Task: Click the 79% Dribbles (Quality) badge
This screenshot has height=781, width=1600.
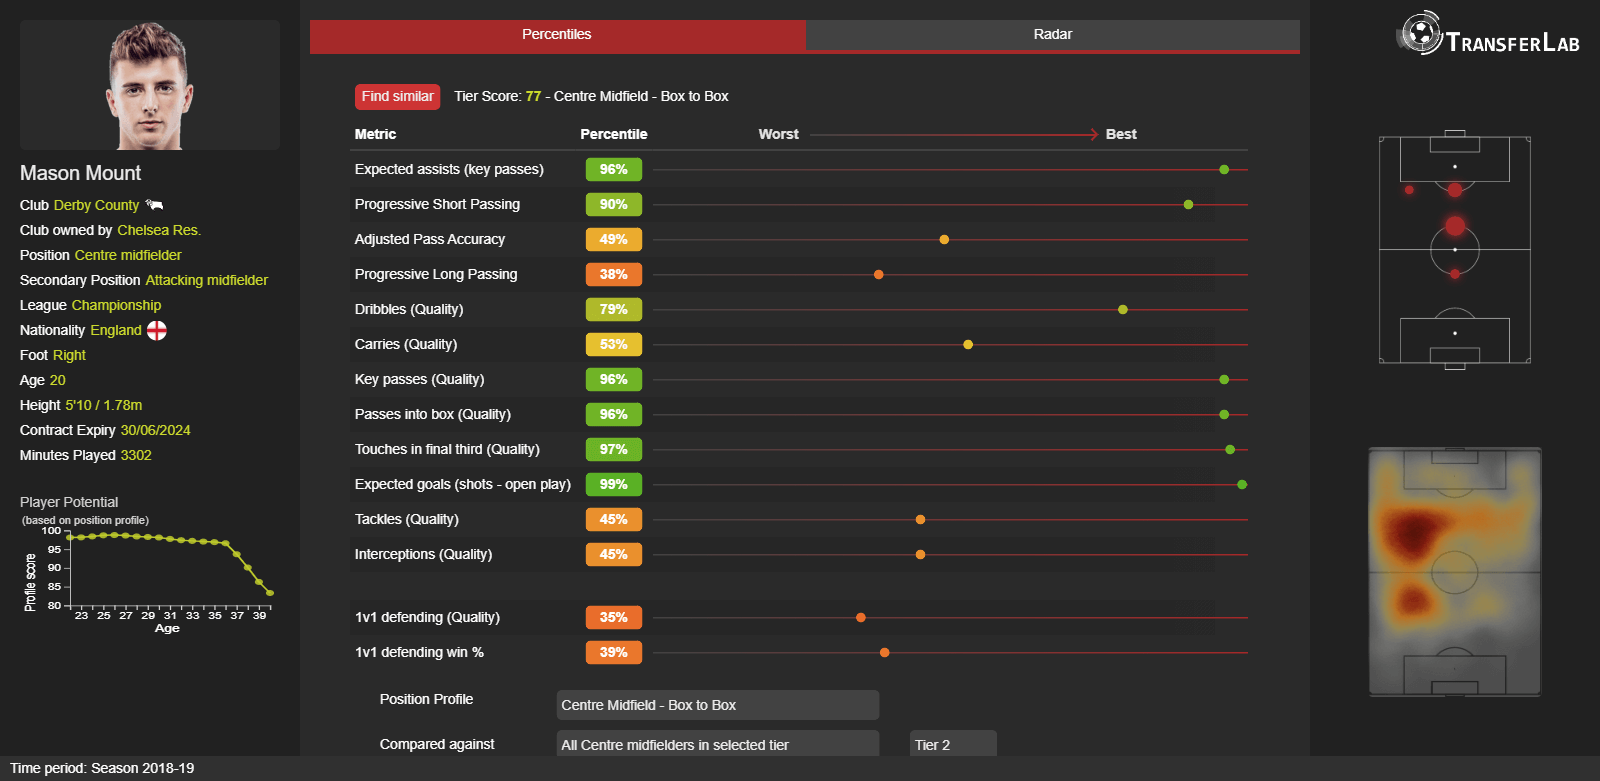Action: (x=614, y=310)
